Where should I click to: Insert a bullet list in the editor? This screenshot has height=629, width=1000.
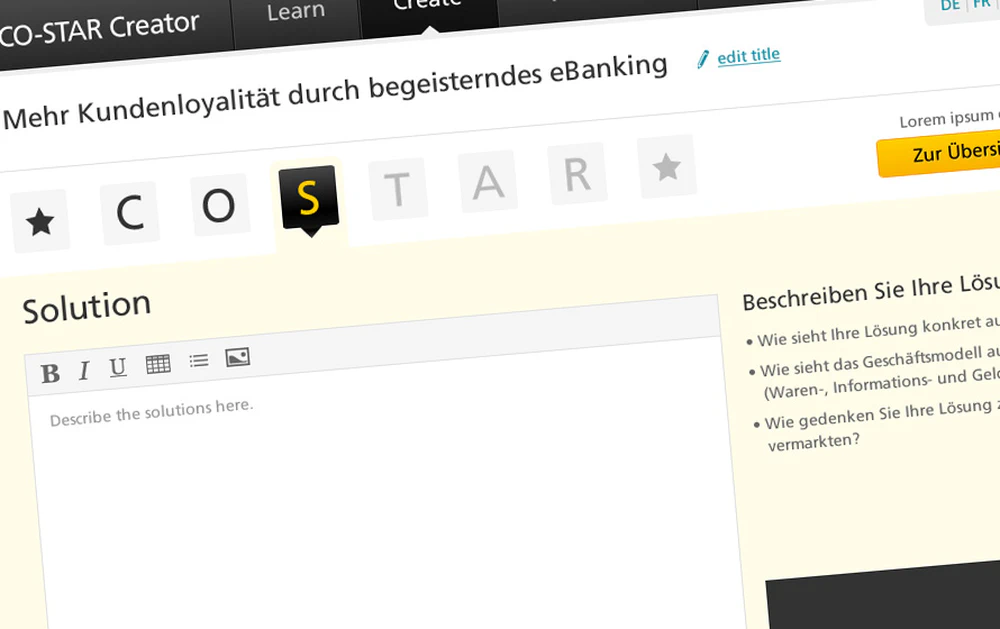click(x=199, y=360)
